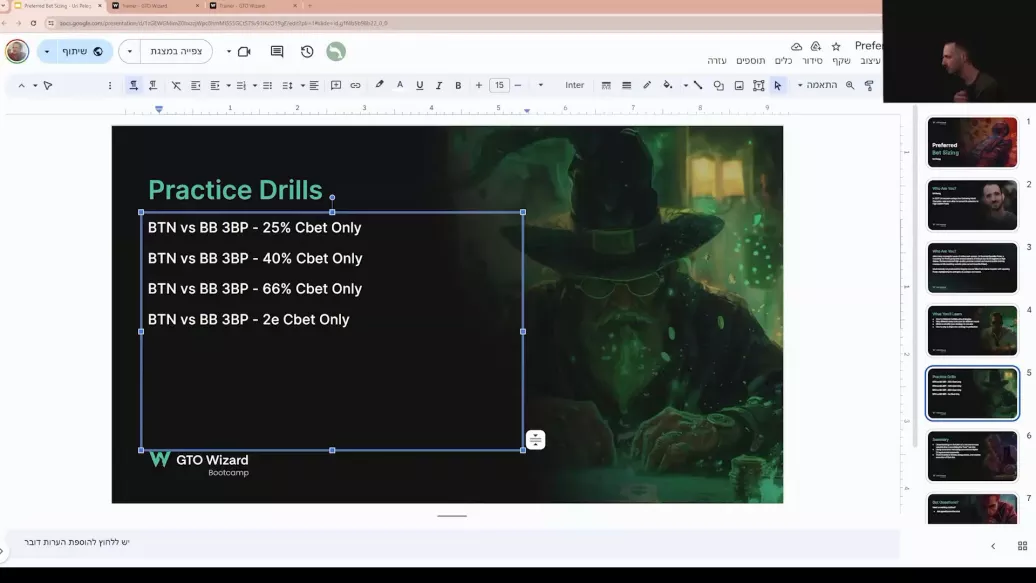Screen dimensions: 1036x583
Task: Toggle Italic formatting
Action: click(439, 85)
